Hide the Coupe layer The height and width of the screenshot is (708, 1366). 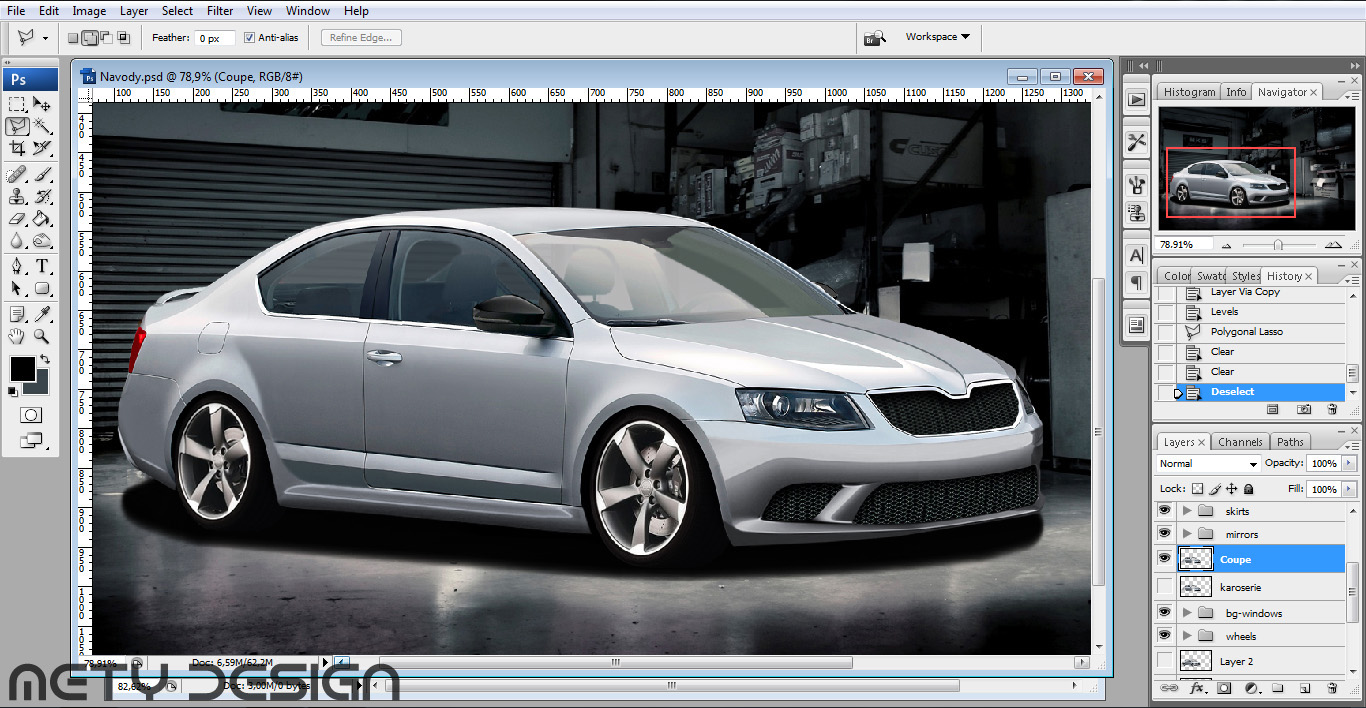pos(1164,559)
